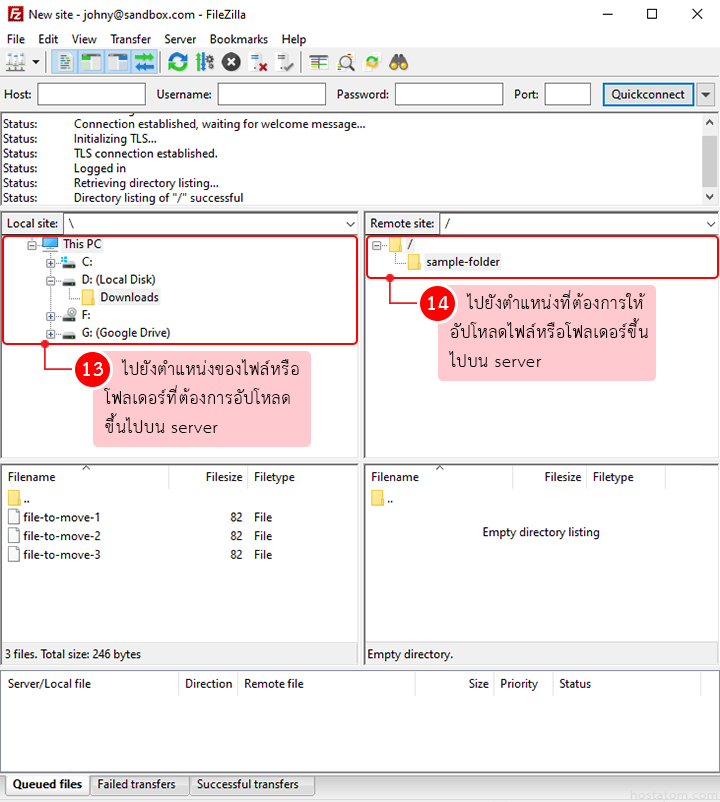Toggle synchronized browsing icon

pos(372,62)
